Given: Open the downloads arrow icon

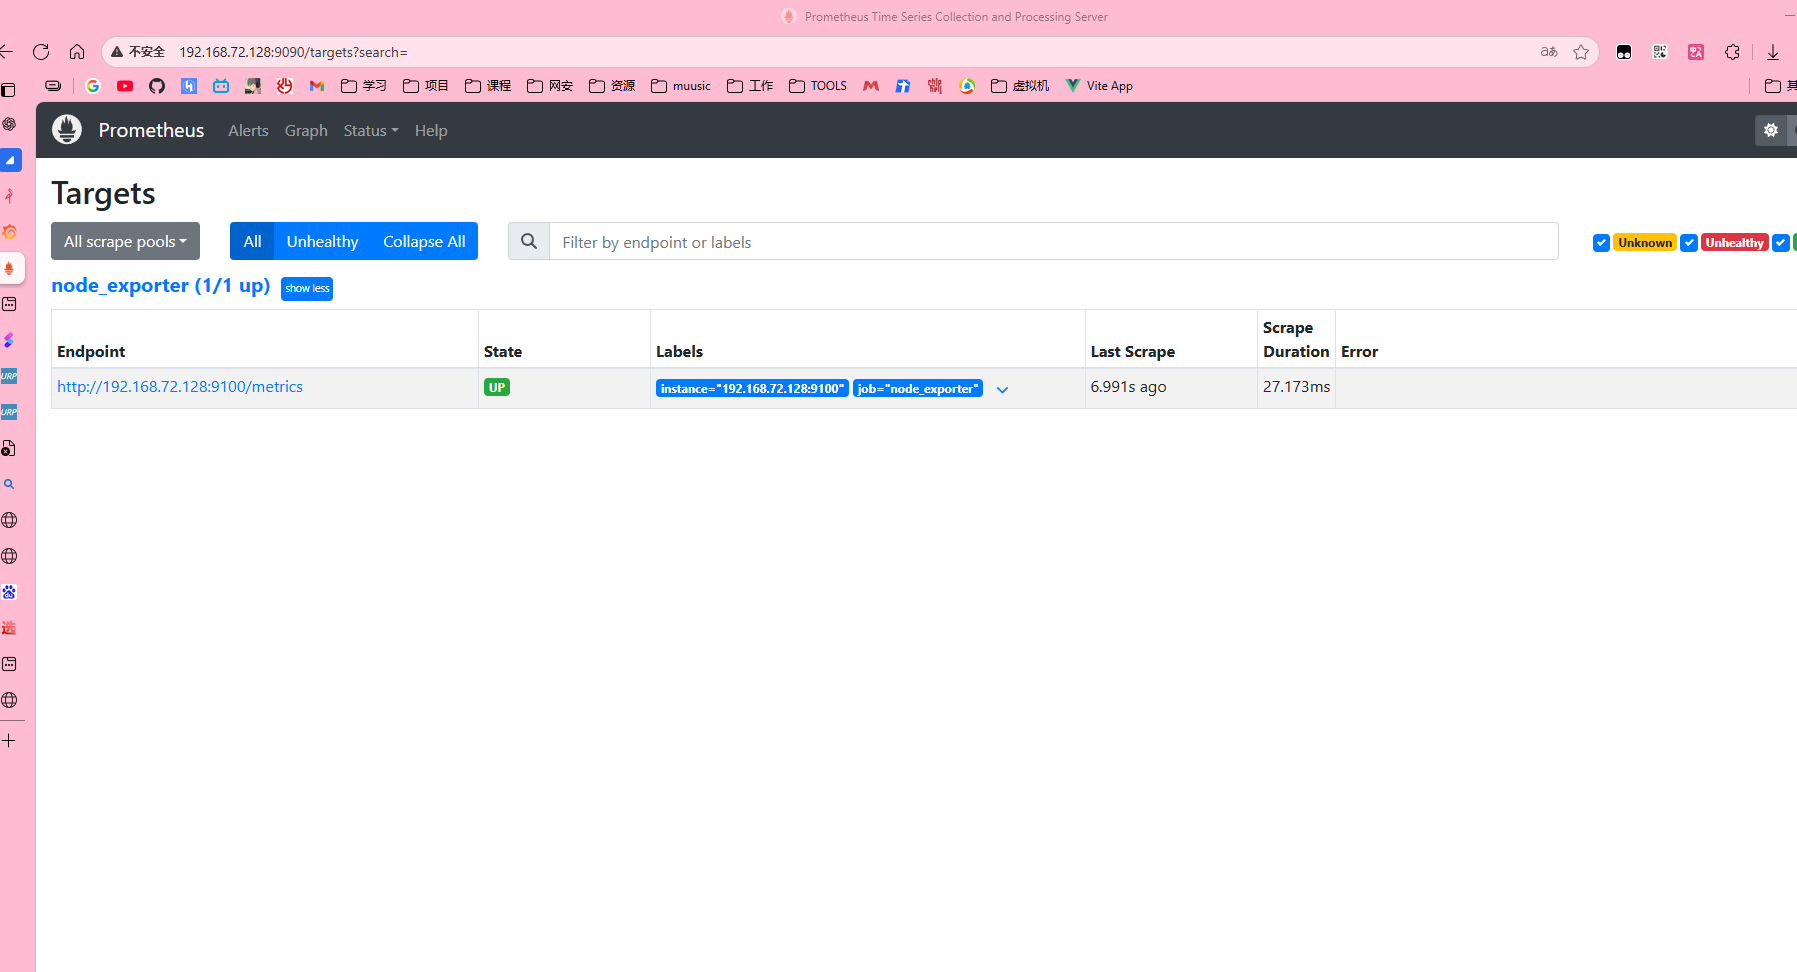Looking at the screenshot, I should click(1773, 52).
